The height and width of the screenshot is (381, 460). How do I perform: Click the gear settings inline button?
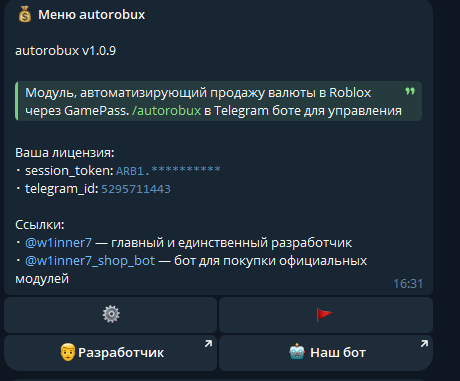[x=111, y=315]
